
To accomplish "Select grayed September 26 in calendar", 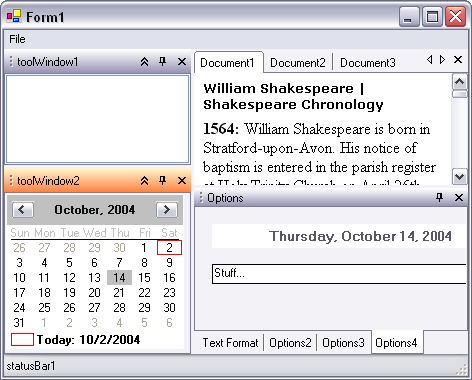I will [x=19, y=248].
